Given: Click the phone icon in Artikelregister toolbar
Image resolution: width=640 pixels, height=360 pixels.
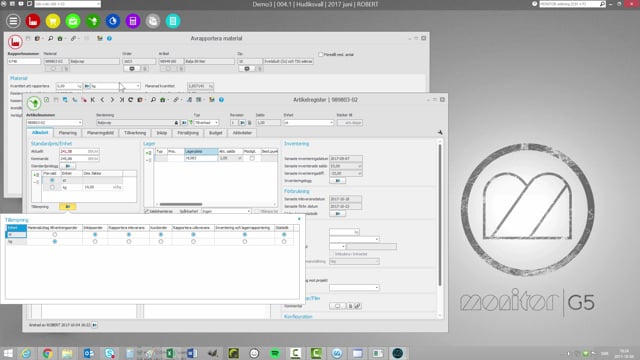Looking at the screenshot, I should point(75,100).
